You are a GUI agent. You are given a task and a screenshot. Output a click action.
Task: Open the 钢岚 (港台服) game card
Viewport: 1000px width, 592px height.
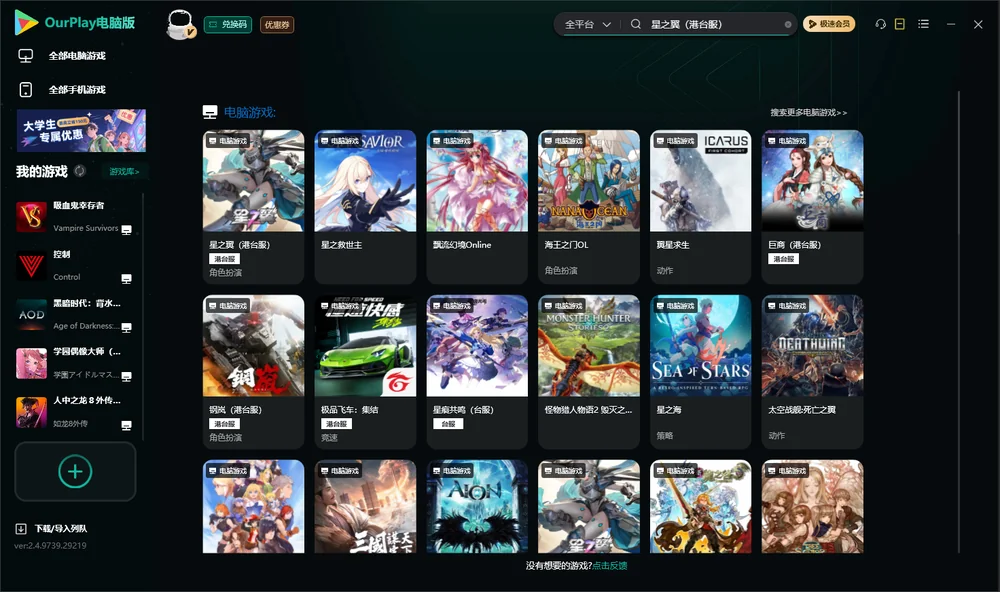pos(253,371)
